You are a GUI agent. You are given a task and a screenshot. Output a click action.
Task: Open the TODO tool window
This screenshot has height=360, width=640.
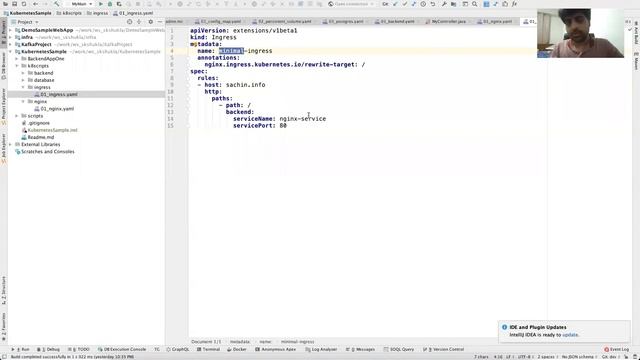point(78,349)
